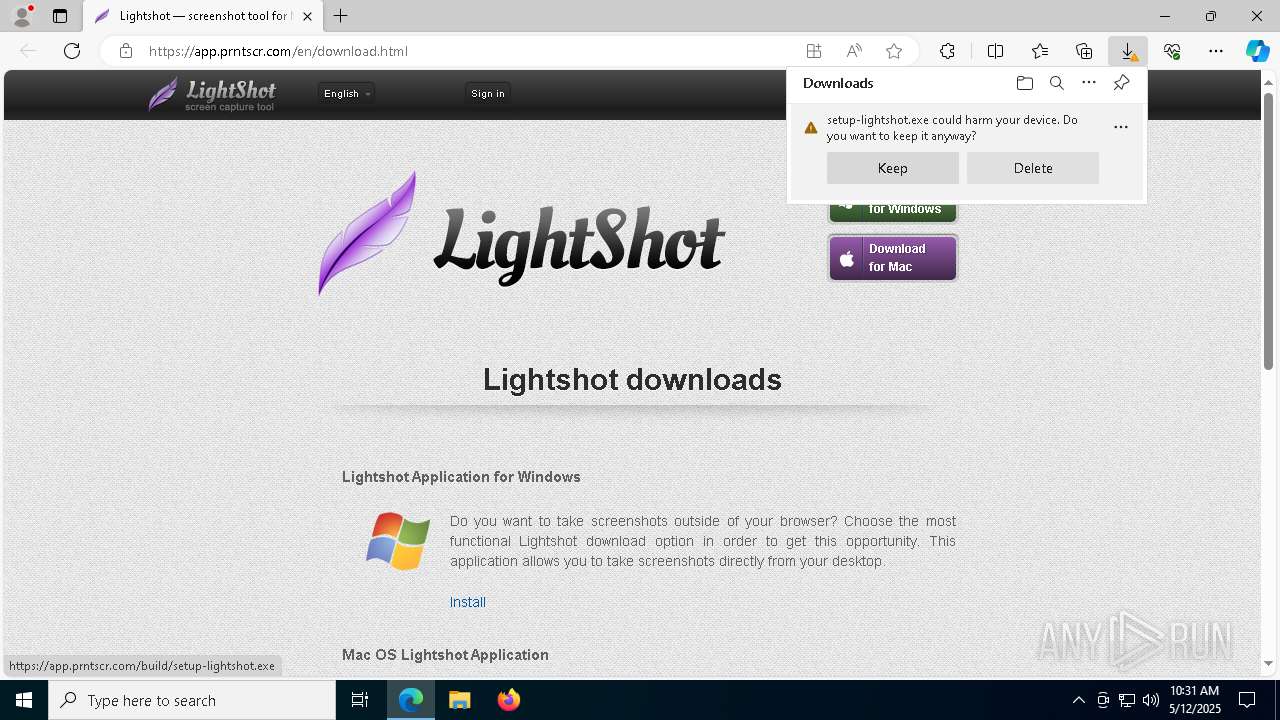Viewport: 1280px width, 720px height.
Task: Open the Windows Start menu
Action: point(24,700)
